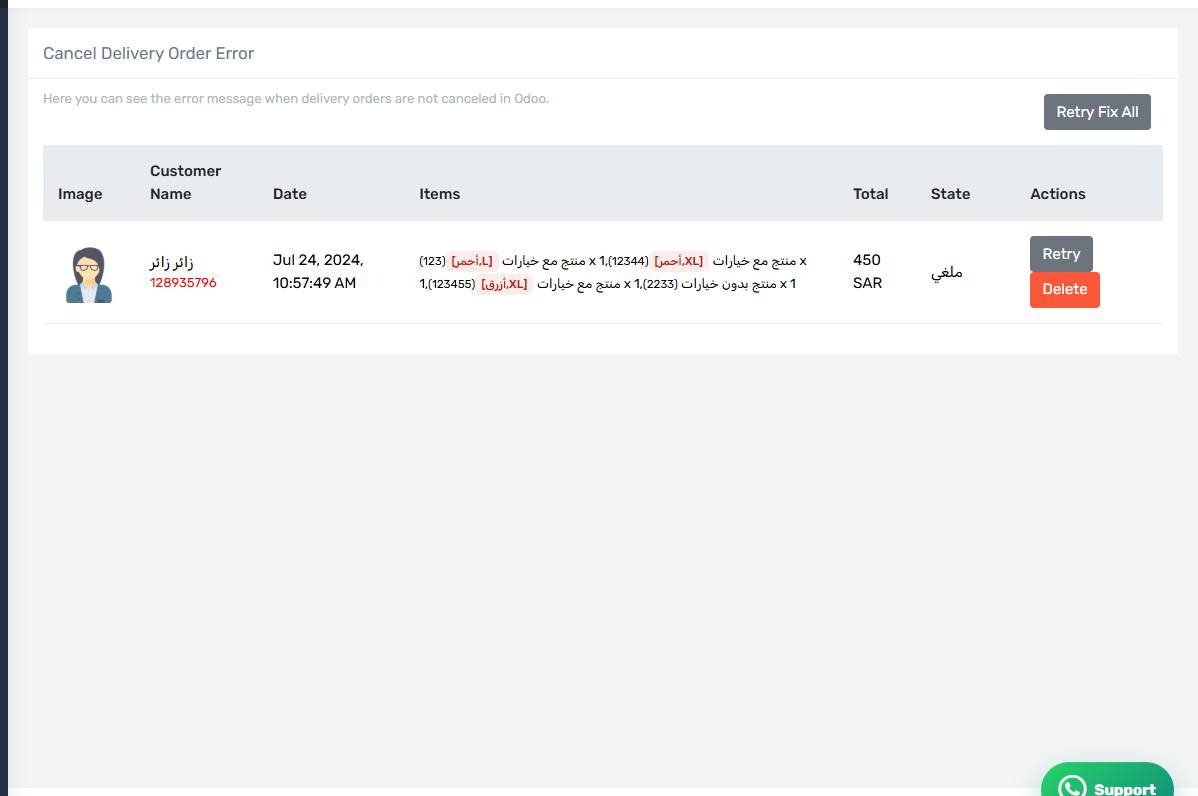Screen dimensions: 1198x796
Task: Click the [أحمر,XL] variant tag
Action: [x=678, y=261]
